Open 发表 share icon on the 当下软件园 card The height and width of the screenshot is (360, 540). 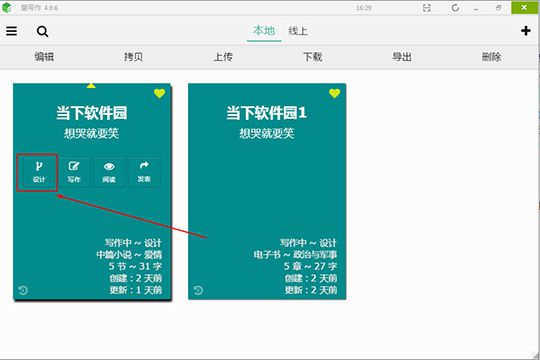tap(144, 172)
